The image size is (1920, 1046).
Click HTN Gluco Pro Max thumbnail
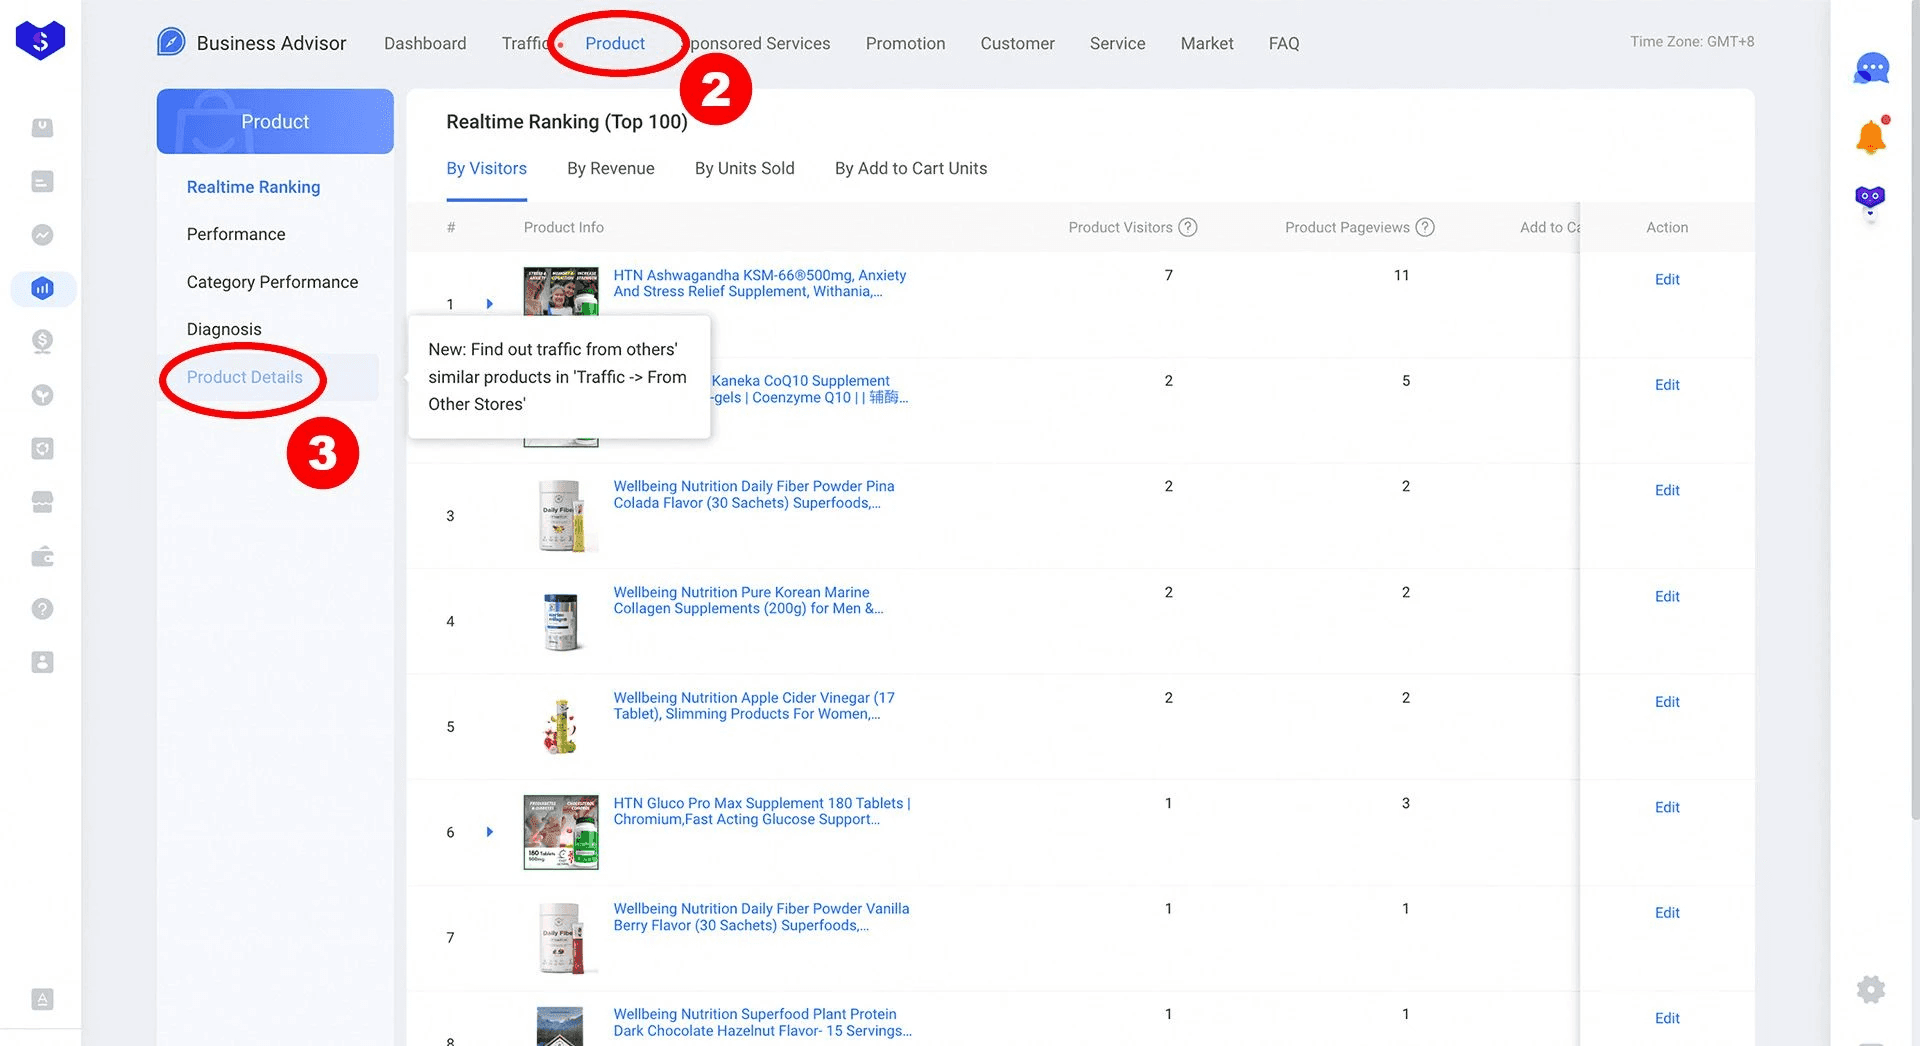[x=561, y=832]
